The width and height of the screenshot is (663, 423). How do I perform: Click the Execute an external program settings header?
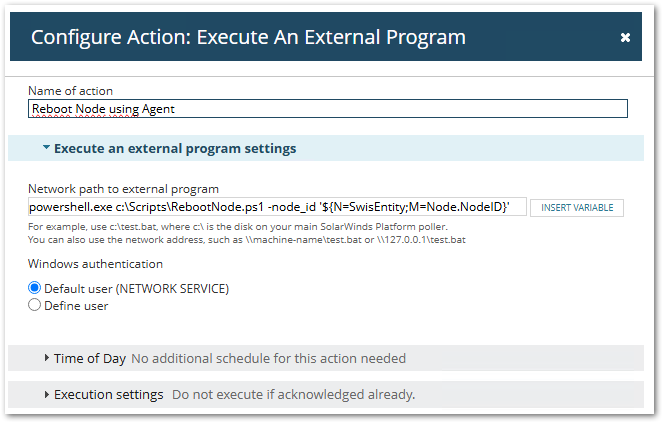click(x=175, y=149)
